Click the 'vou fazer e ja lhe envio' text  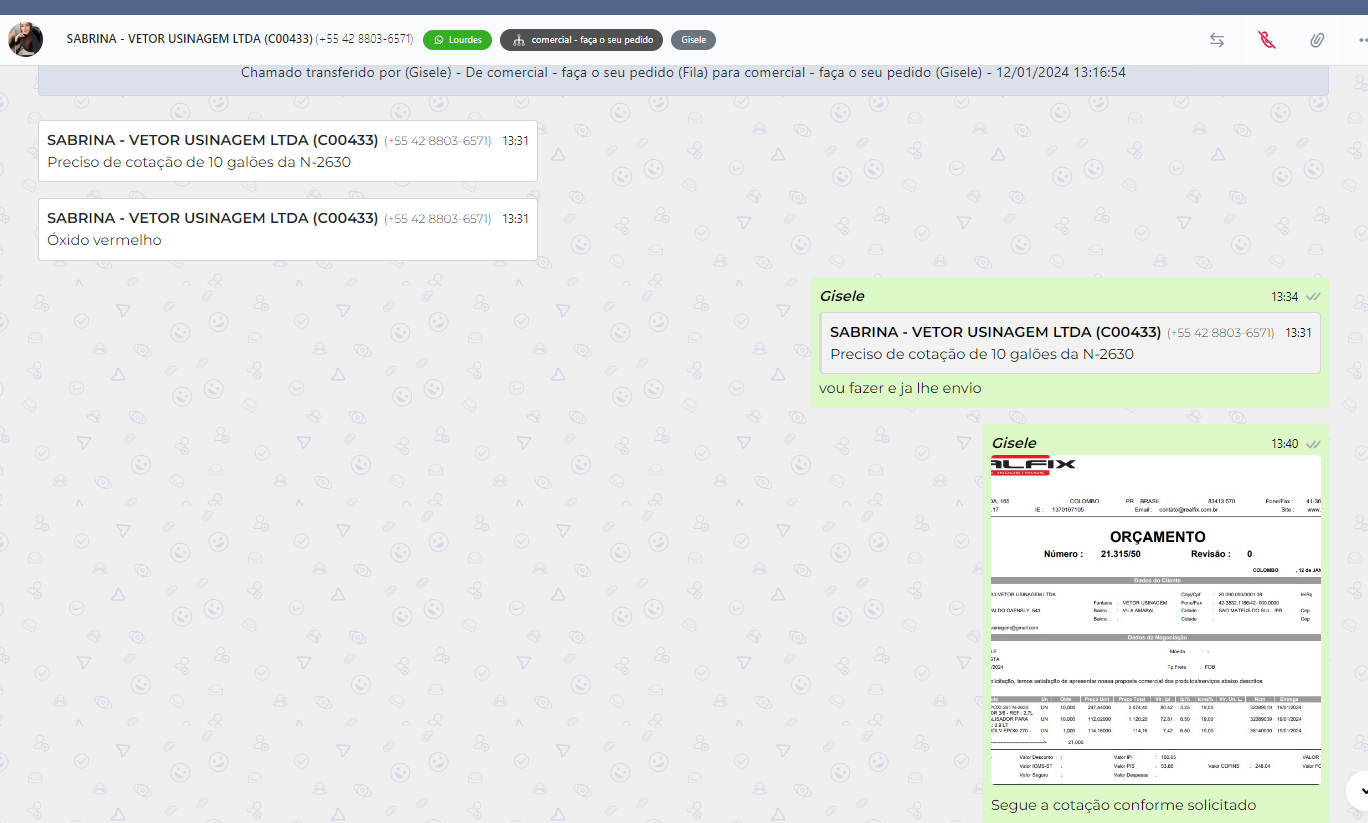pos(900,388)
